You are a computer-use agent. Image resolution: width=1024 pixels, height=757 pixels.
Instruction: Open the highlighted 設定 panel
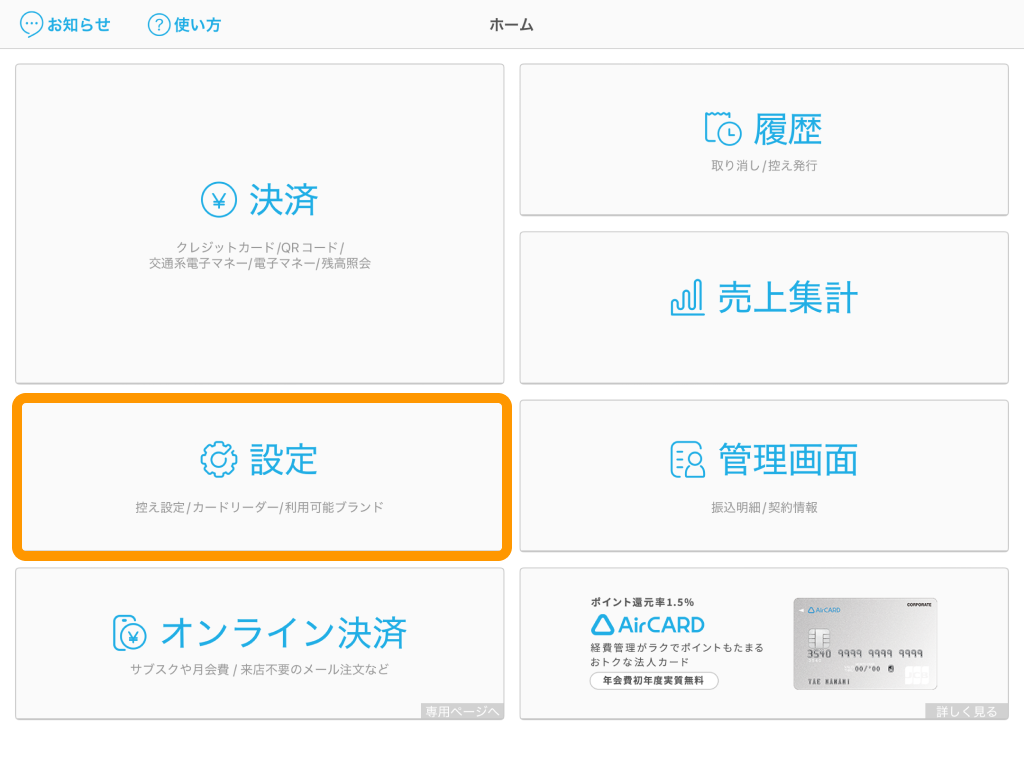coord(260,476)
